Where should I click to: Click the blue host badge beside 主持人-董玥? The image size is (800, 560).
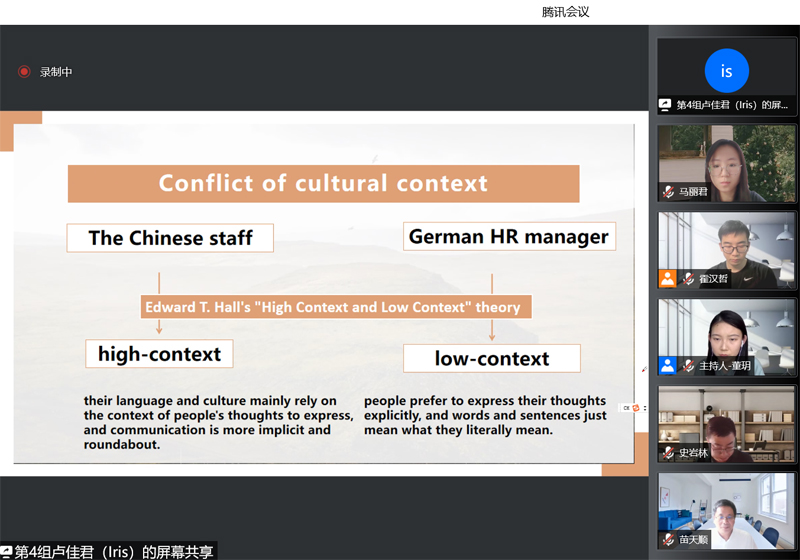pyautogui.click(x=667, y=366)
